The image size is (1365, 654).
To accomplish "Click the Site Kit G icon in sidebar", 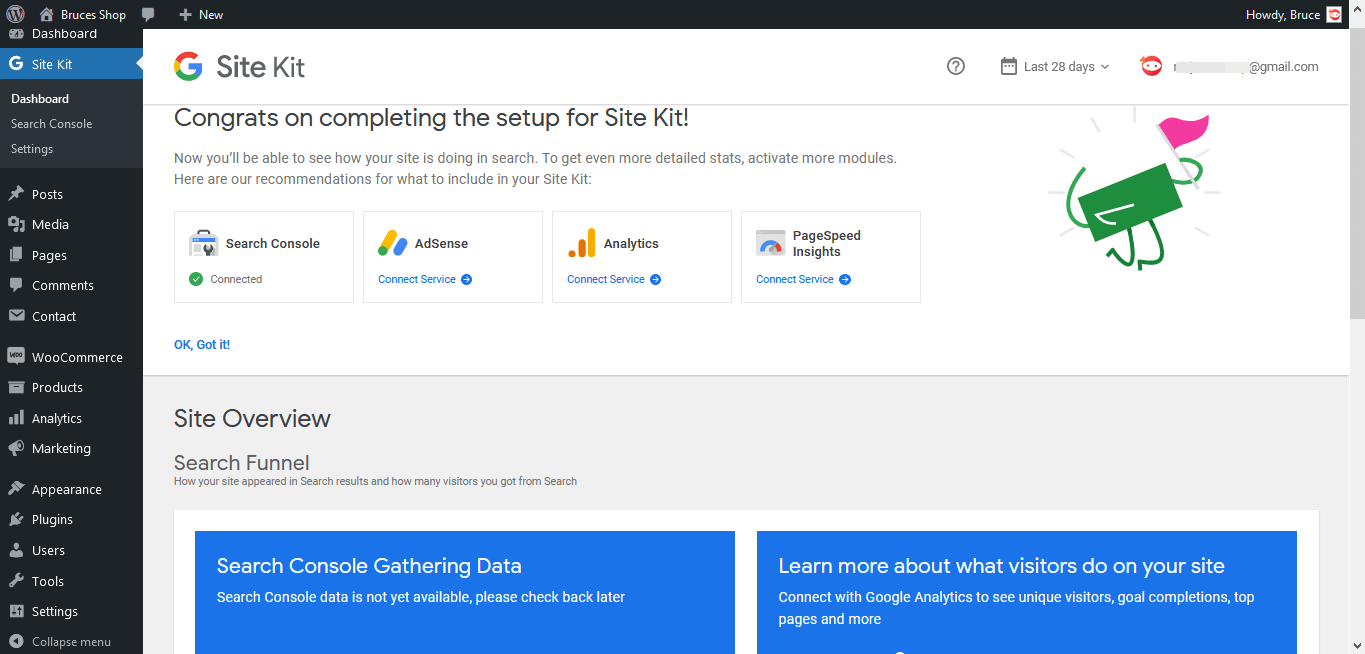I will click(16, 64).
